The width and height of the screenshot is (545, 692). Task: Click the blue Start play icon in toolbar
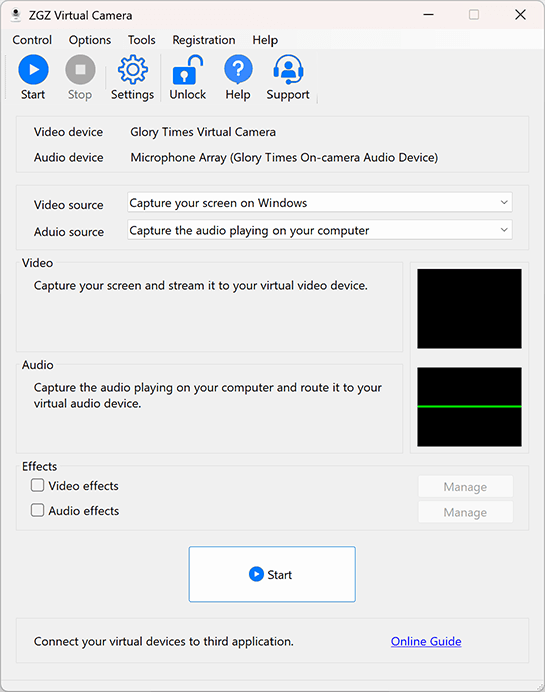(33, 70)
